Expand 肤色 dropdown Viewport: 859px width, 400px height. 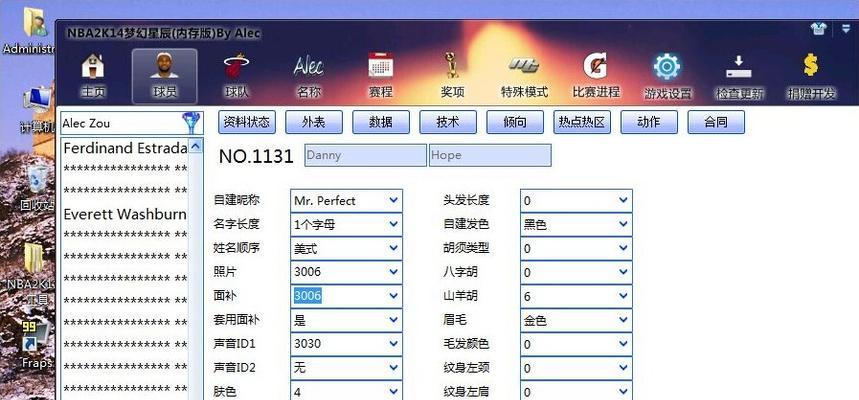coord(393,391)
